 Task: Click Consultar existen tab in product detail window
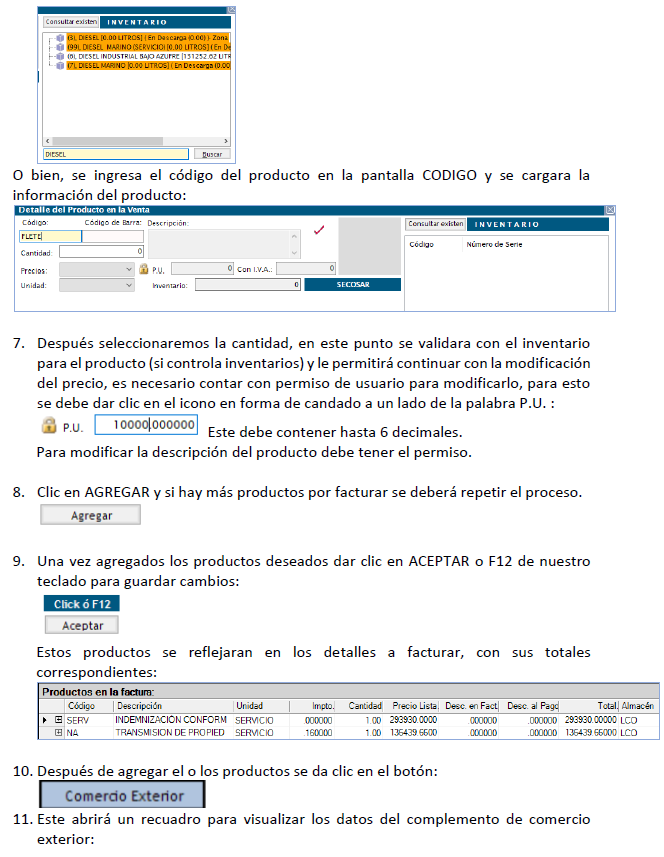(436, 224)
